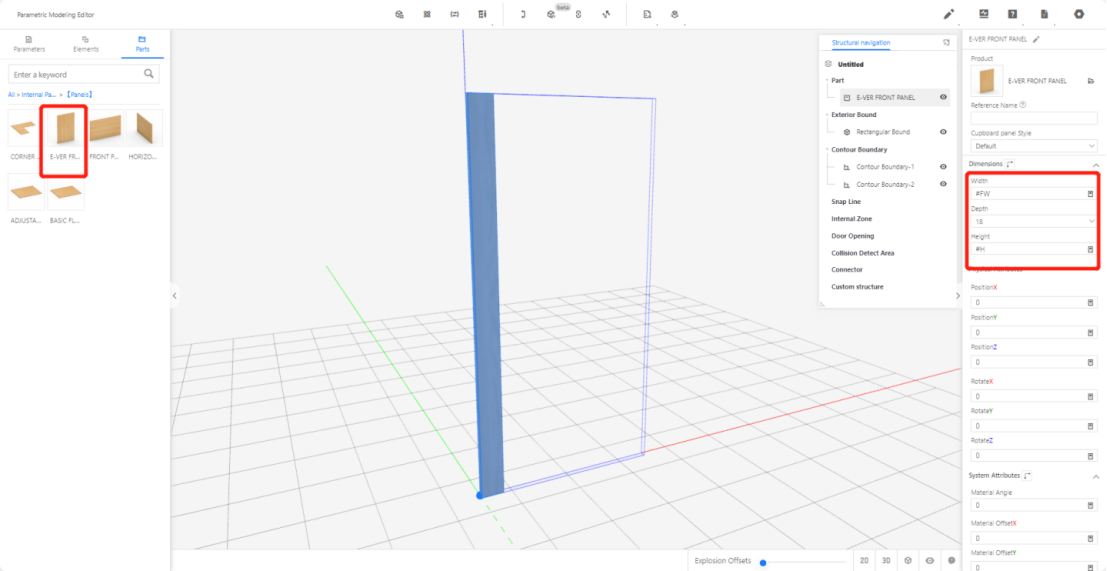Click calculator icon in Width field
The image size is (1107, 571).
pyautogui.click(x=1090, y=194)
